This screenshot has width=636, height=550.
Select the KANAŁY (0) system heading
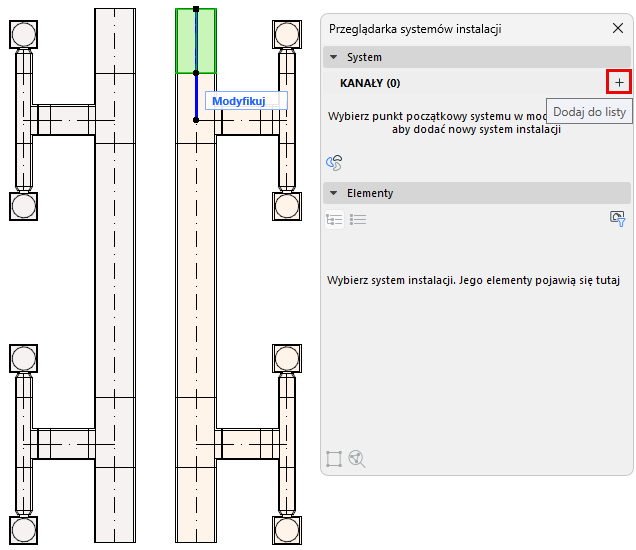pyautogui.click(x=370, y=83)
